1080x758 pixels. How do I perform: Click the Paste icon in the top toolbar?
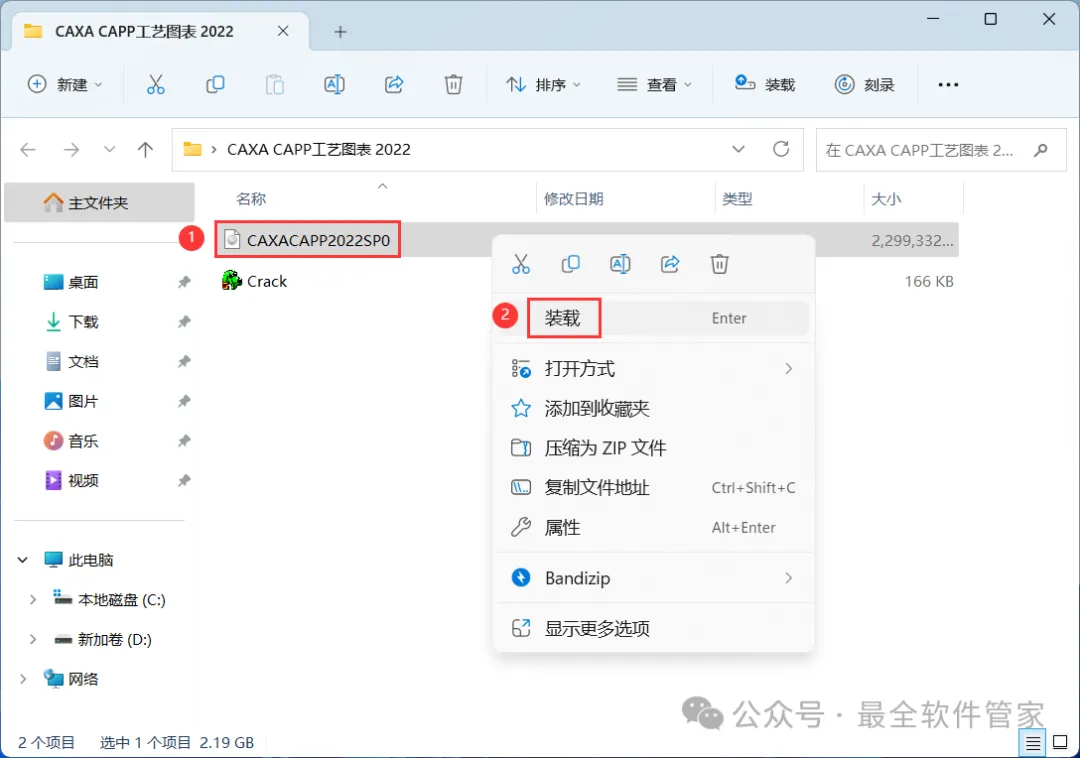coord(275,85)
